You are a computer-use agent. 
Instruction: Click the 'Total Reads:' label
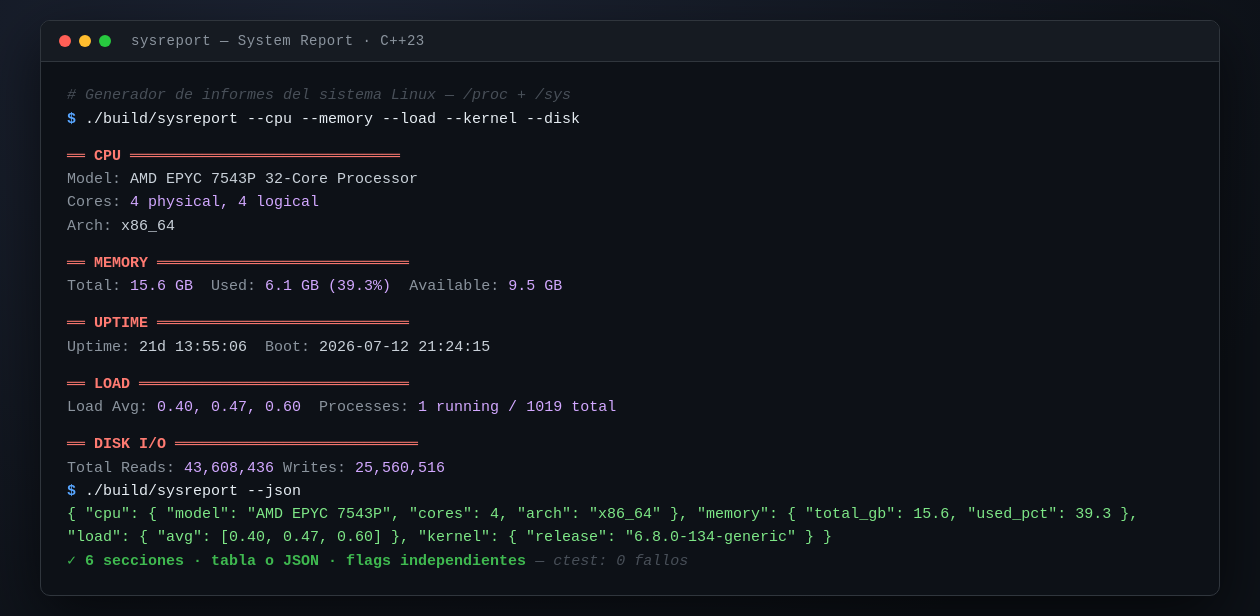tap(121, 468)
